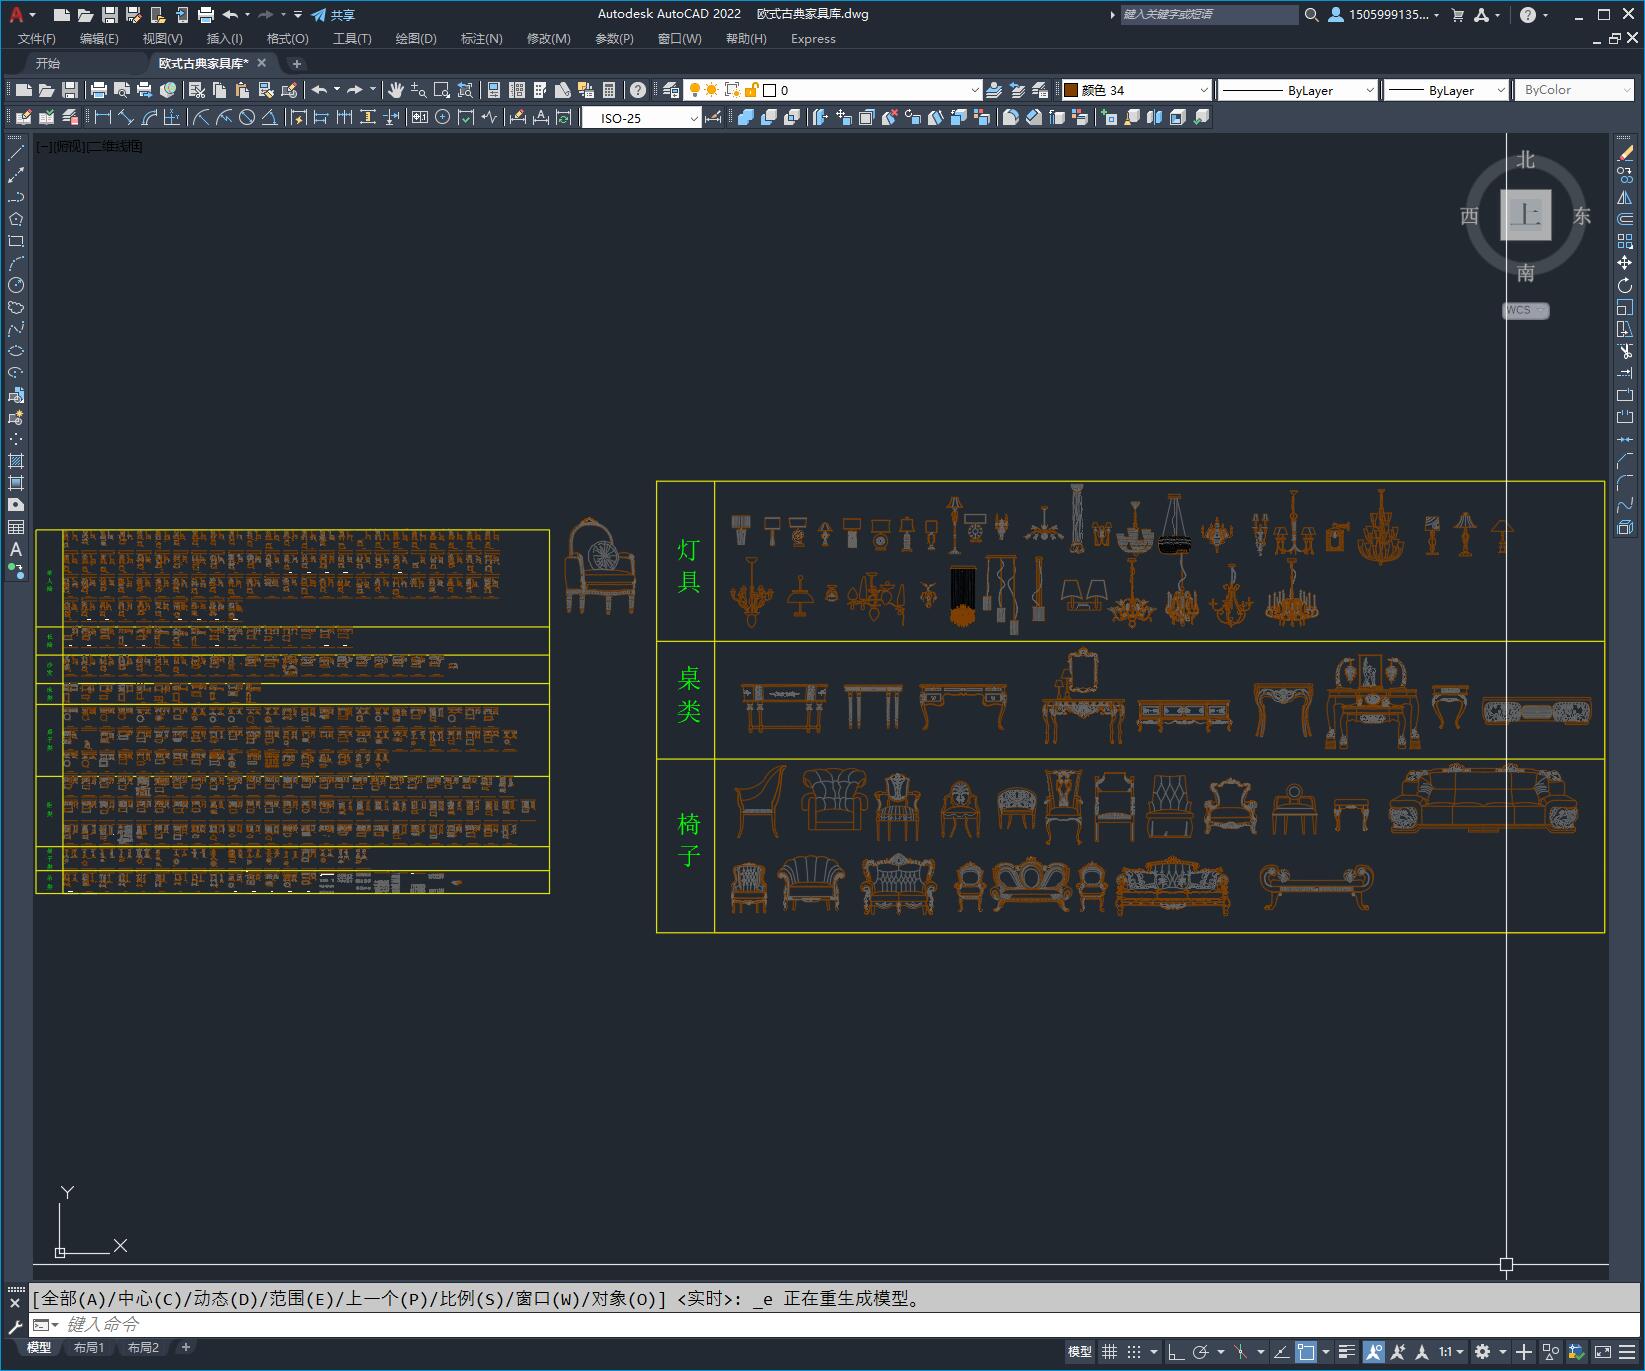
Task: Toggle Object Snap square in status bar
Action: coord(1306,1352)
